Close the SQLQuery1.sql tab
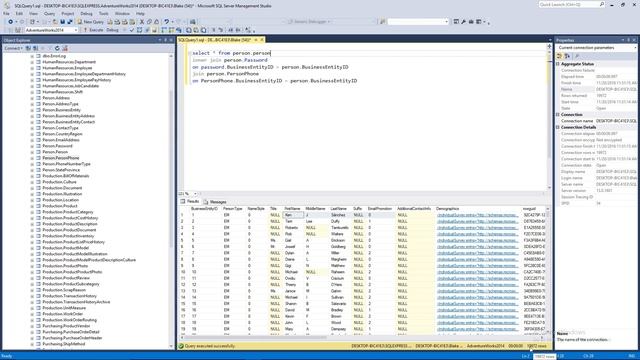Image resolution: width=640 pixels, height=360 pixels. coord(262,40)
